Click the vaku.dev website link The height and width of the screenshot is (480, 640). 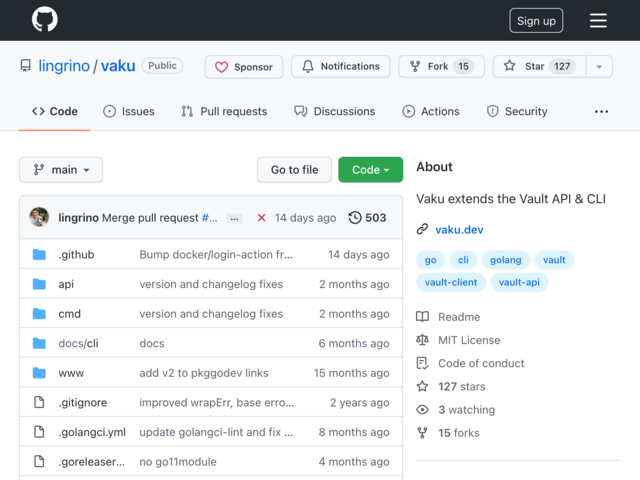459,230
